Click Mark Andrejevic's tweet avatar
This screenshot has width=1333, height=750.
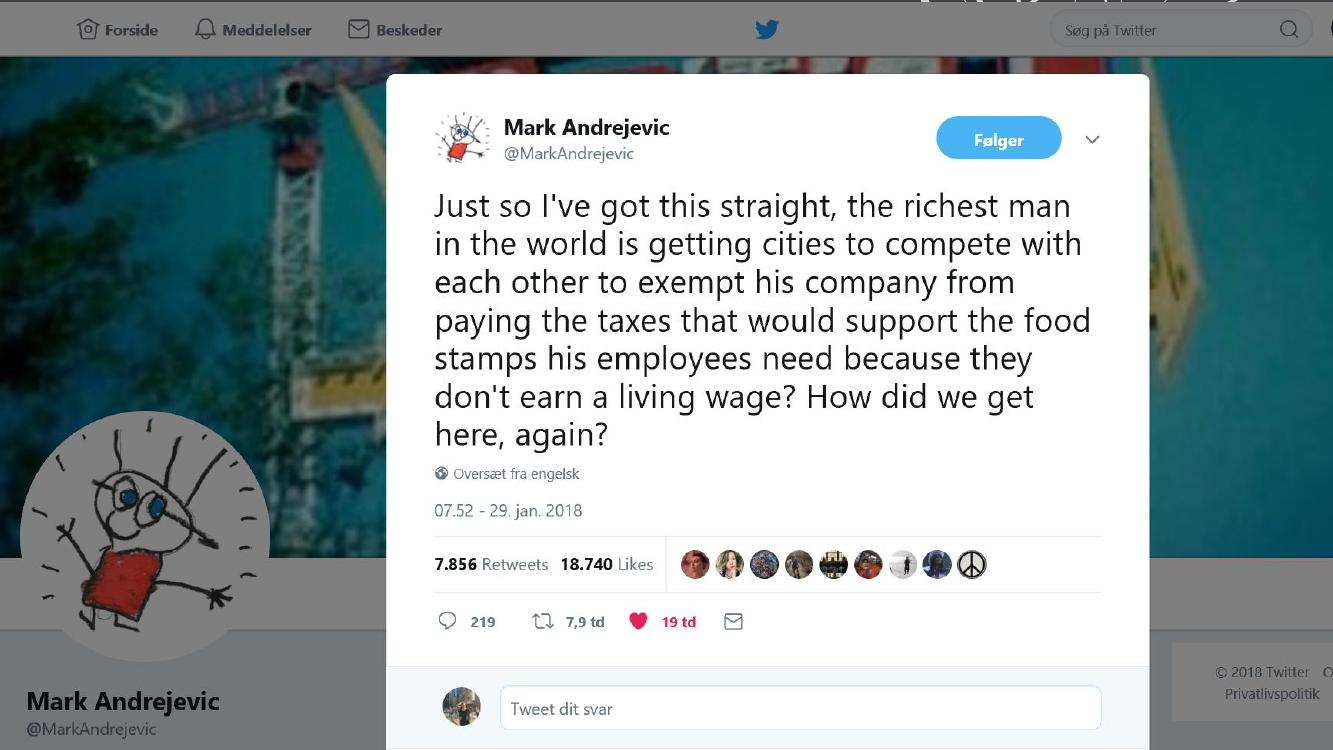coord(462,138)
